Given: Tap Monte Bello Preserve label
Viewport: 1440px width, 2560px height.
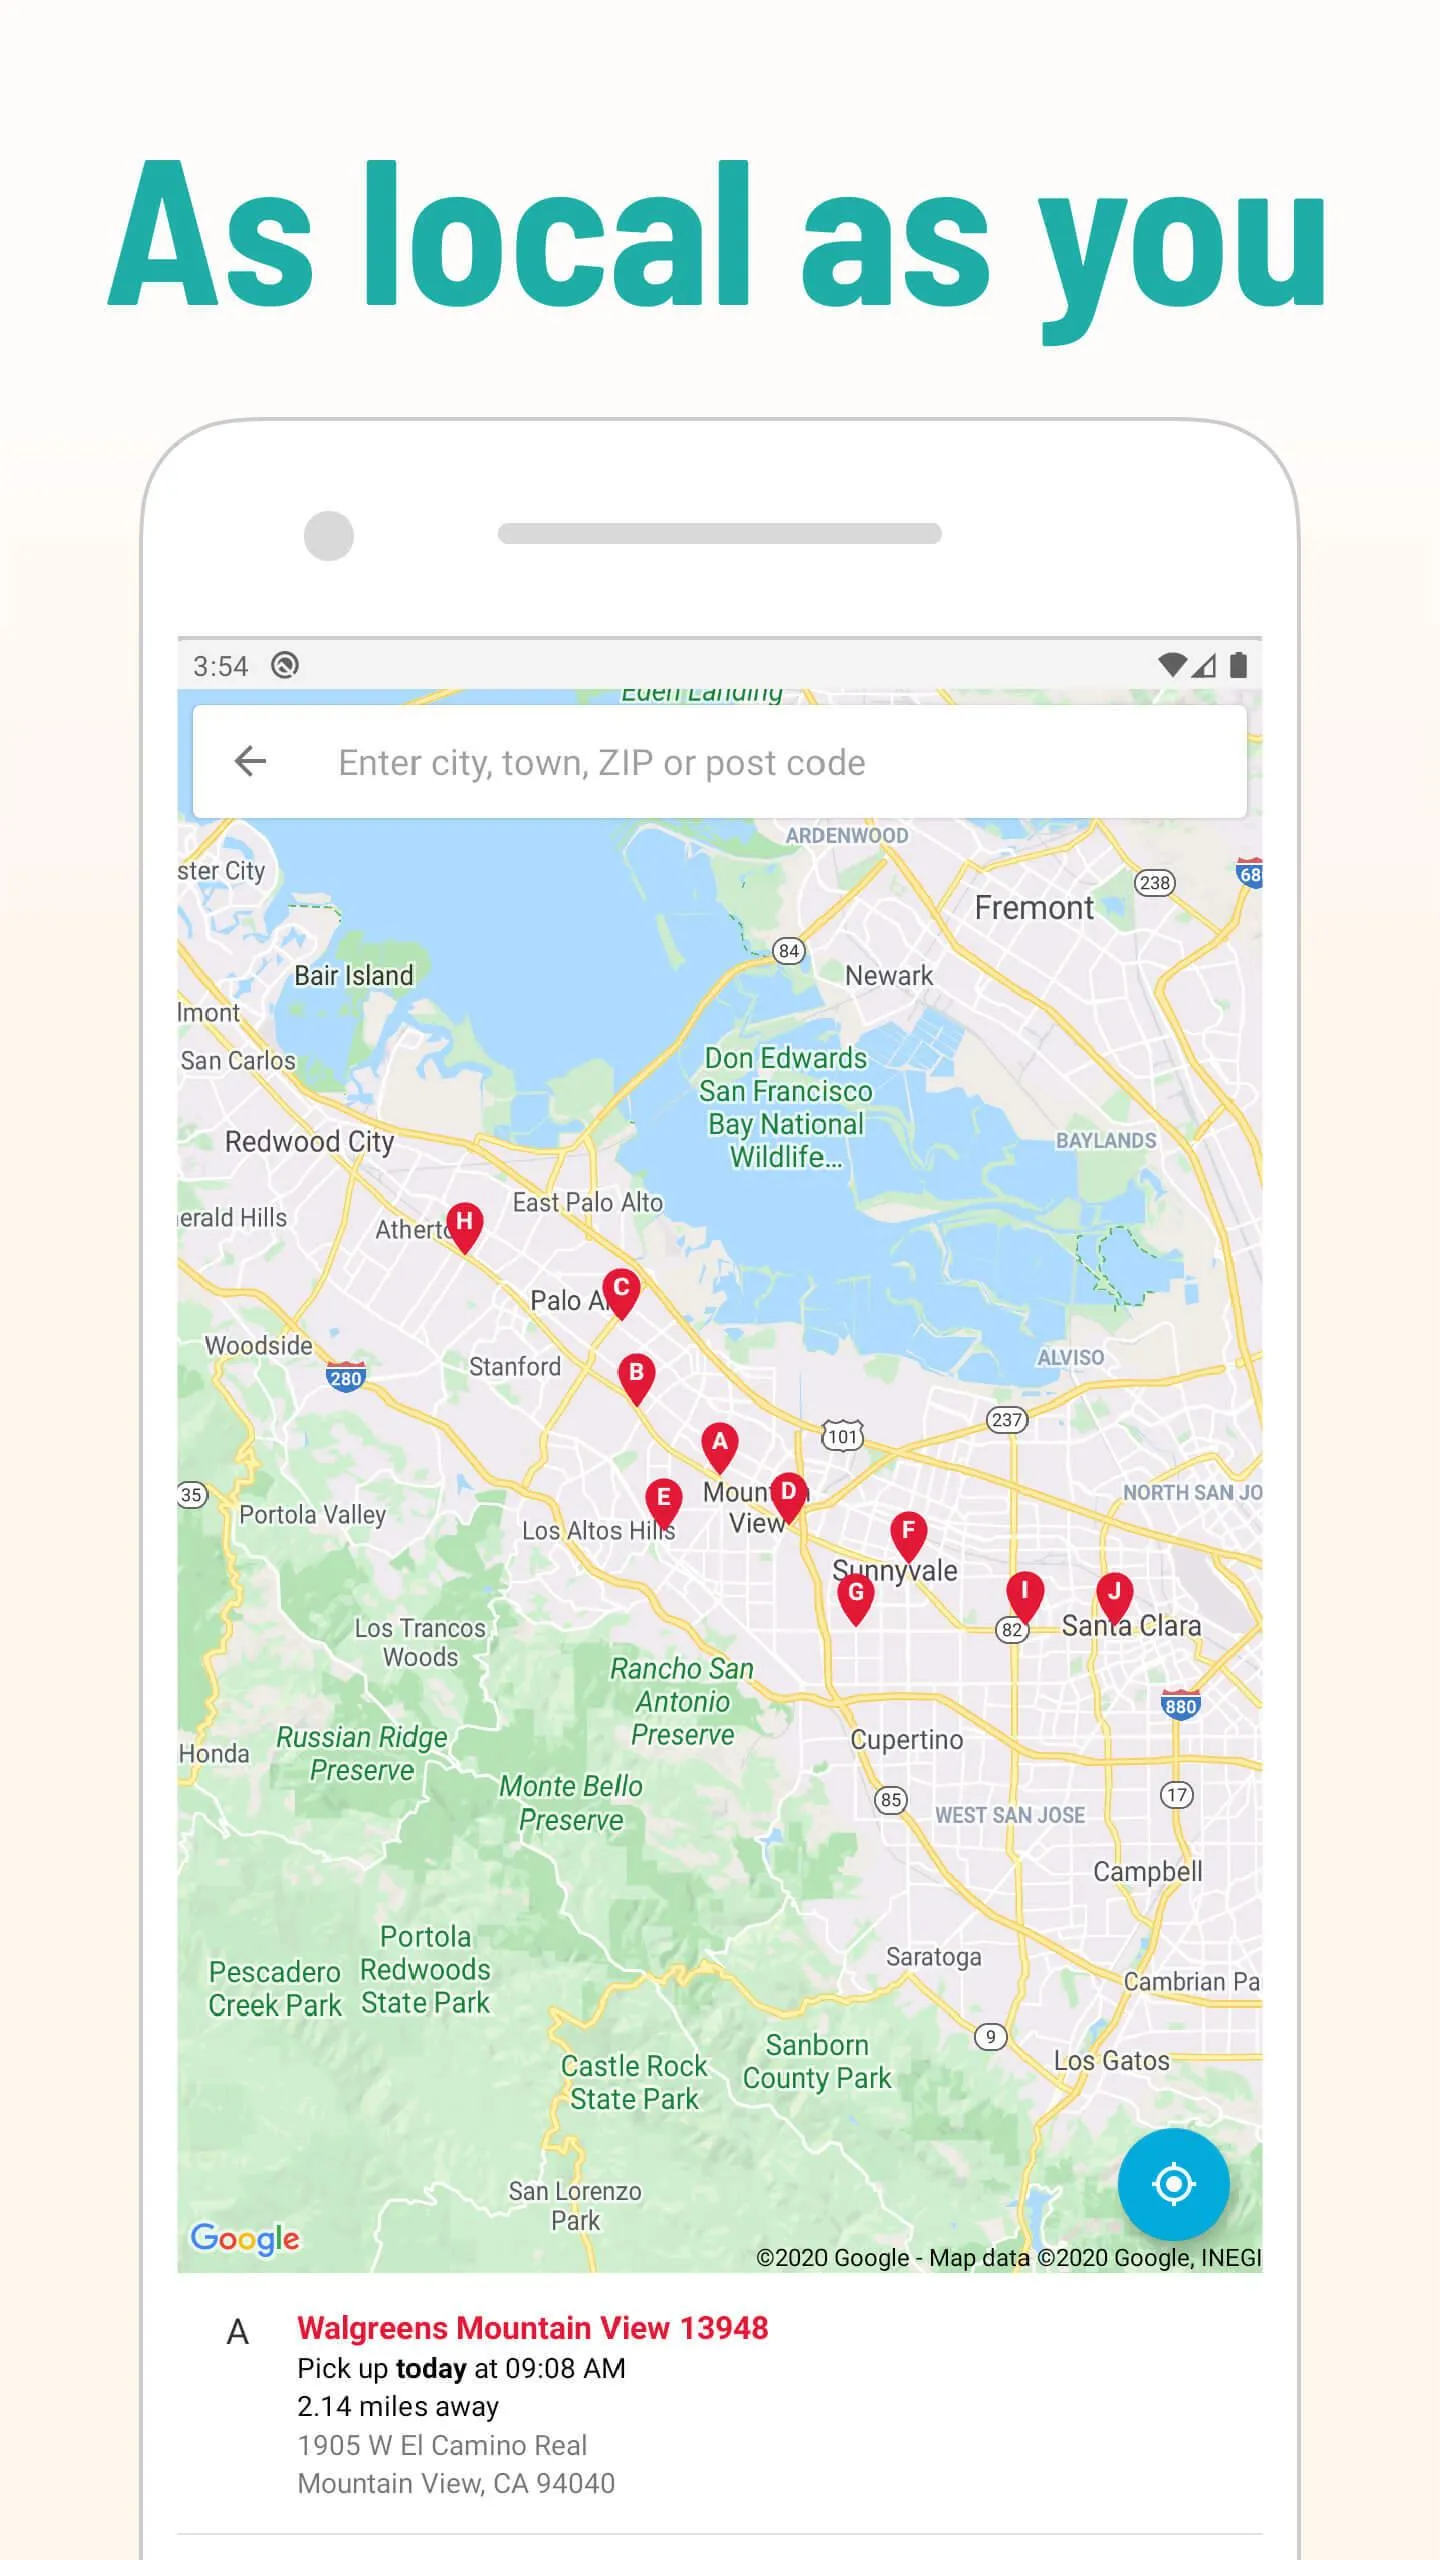Looking at the screenshot, I should [571, 1803].
